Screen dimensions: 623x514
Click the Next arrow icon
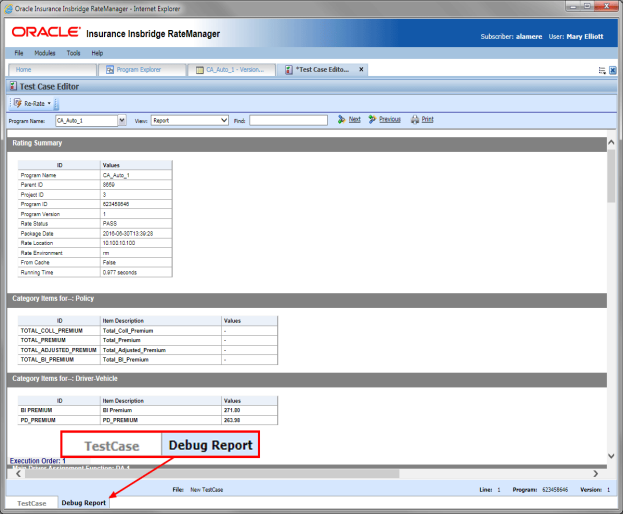point(341,119)
